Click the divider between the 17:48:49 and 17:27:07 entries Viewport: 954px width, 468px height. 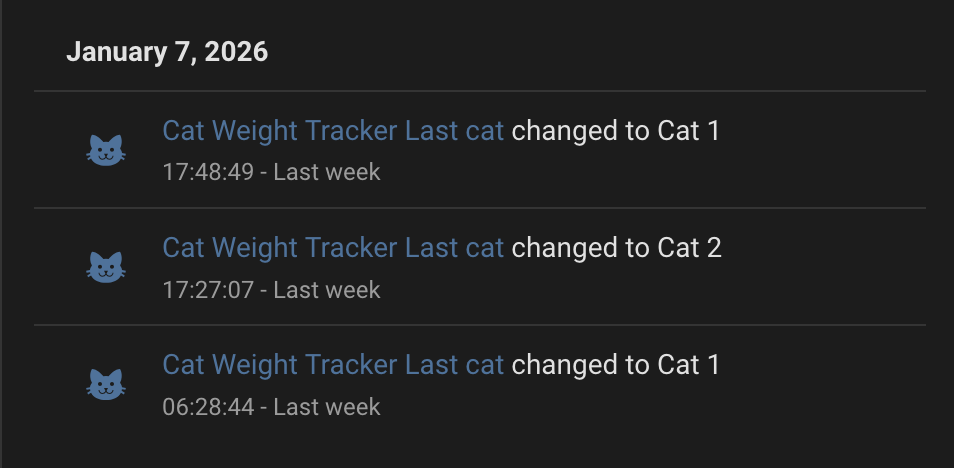pyautogui.click(x=480, y=208)
